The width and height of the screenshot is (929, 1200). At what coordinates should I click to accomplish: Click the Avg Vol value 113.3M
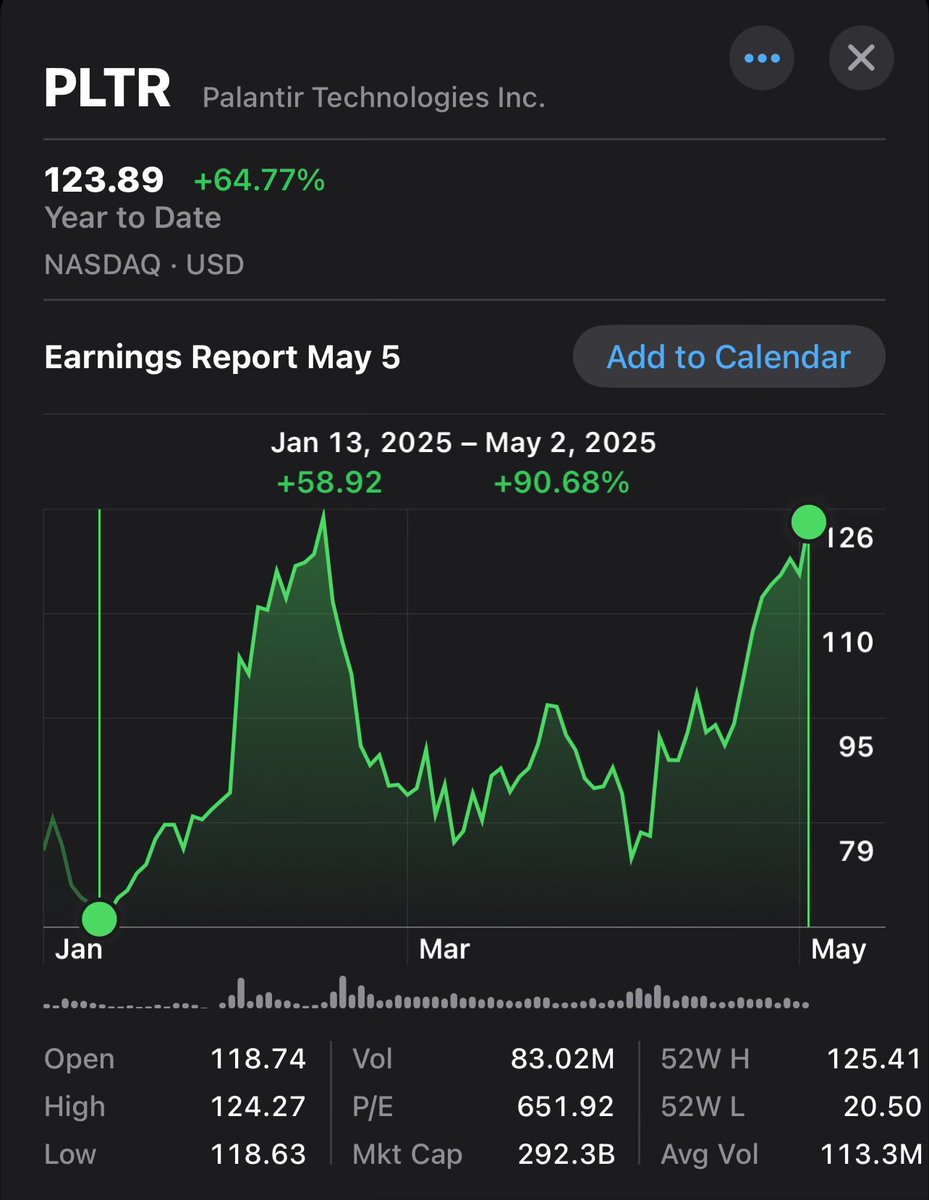[872, 1155]
